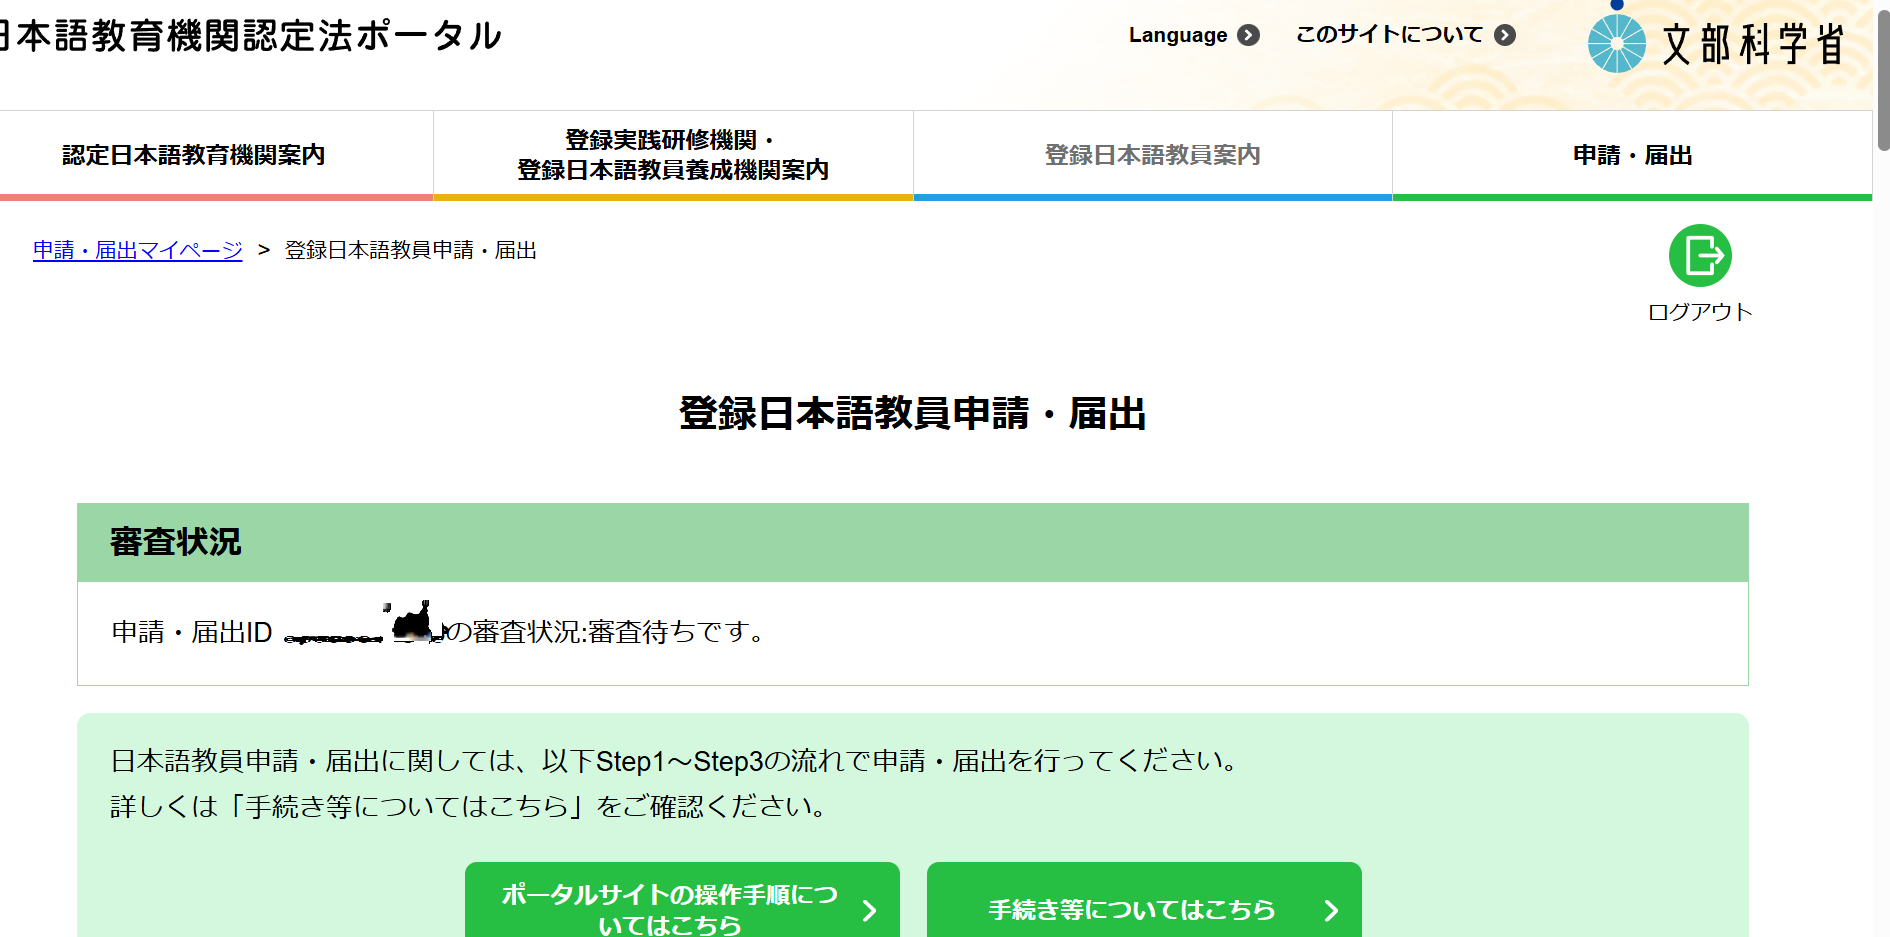Click the green logout icon
This screenshot has width=1890, height=937.
click(1700, 256)
